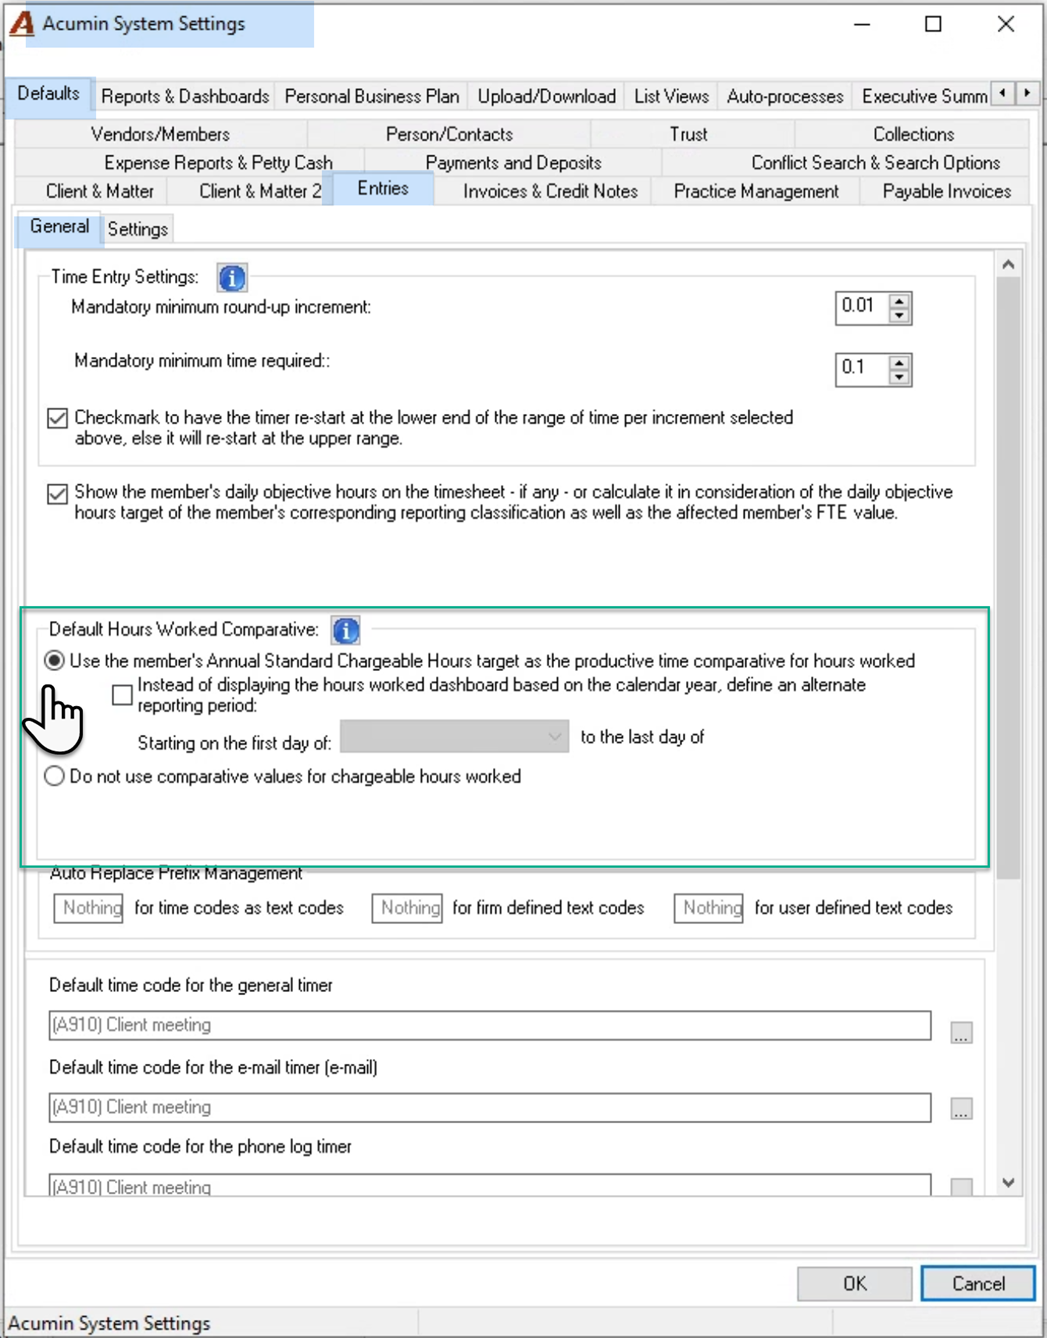Select Annual Standard Chargeable Hours comparative option
The width and height of the screenshot is (1047, 1338).
[55, 661]
